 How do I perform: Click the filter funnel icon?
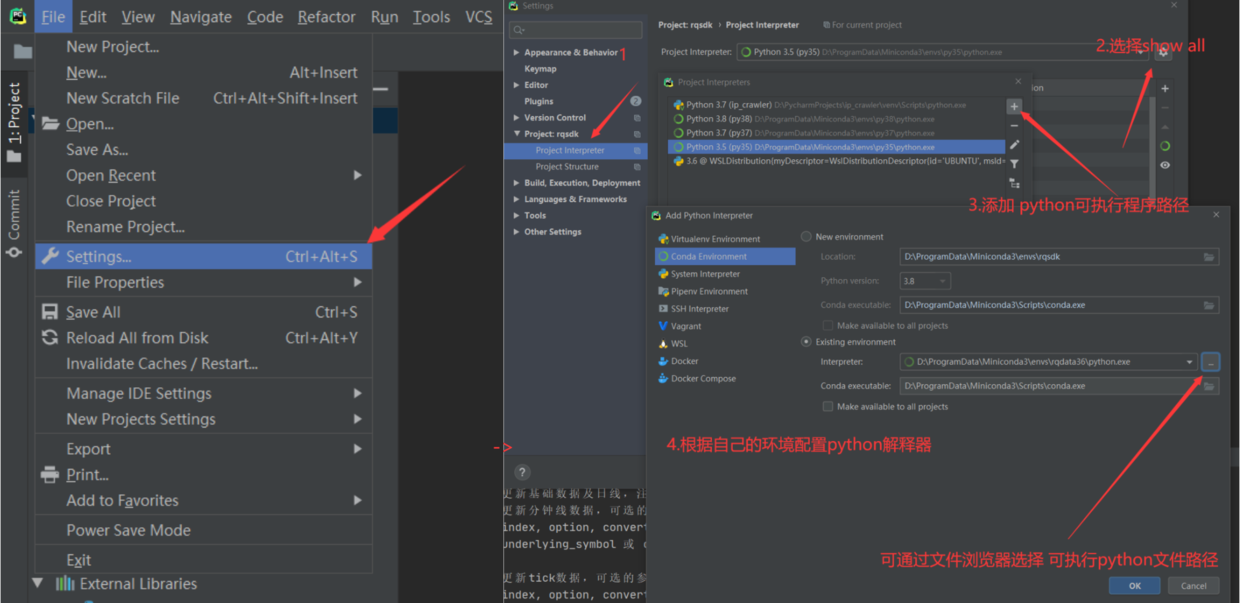tap(1014, 164)
